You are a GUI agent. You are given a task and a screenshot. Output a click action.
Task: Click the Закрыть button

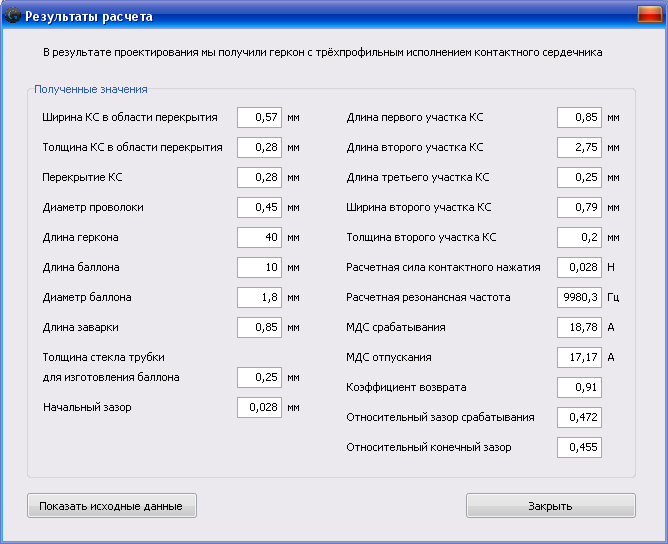coord(550,506)
